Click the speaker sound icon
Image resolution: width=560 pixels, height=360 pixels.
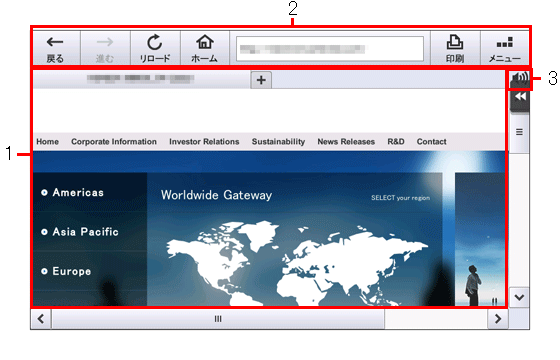[520, 78]
